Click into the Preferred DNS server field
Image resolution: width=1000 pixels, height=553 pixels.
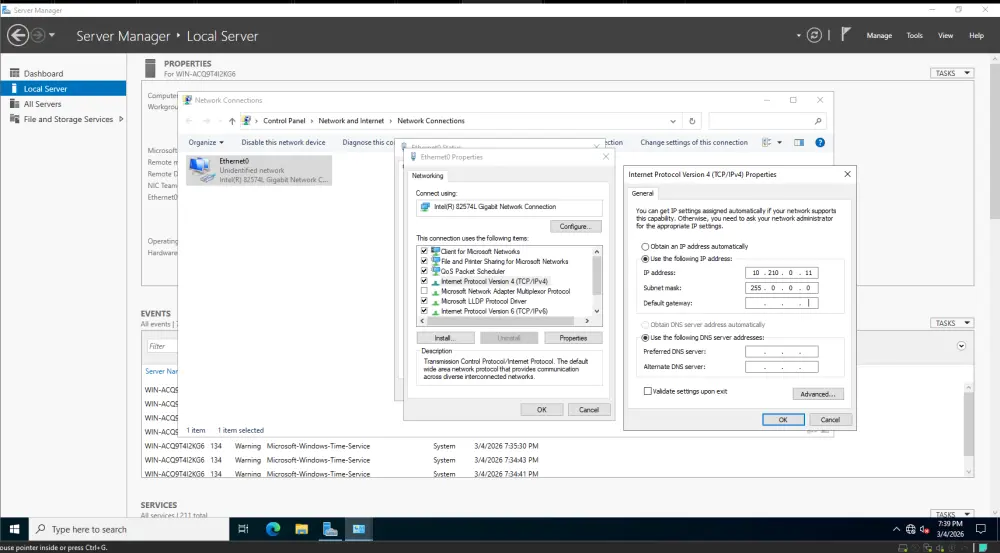[x=781, y=351]
